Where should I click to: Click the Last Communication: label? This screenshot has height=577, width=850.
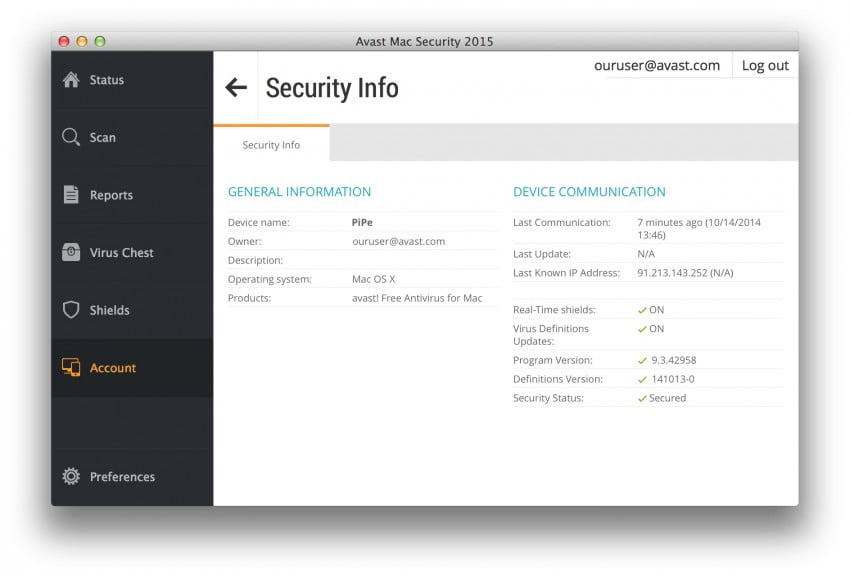point(562,222)
